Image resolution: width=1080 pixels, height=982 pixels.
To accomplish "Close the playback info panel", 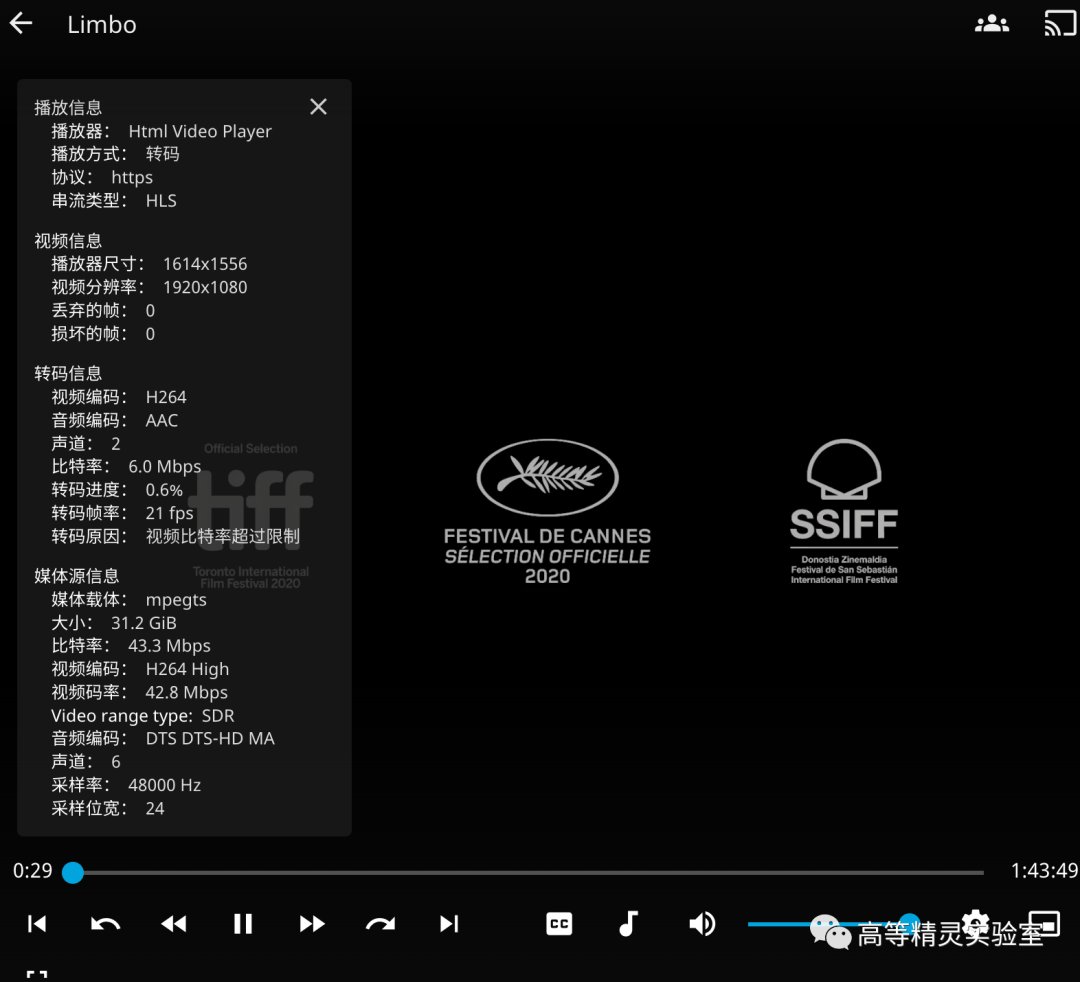I will pos(318,107).
